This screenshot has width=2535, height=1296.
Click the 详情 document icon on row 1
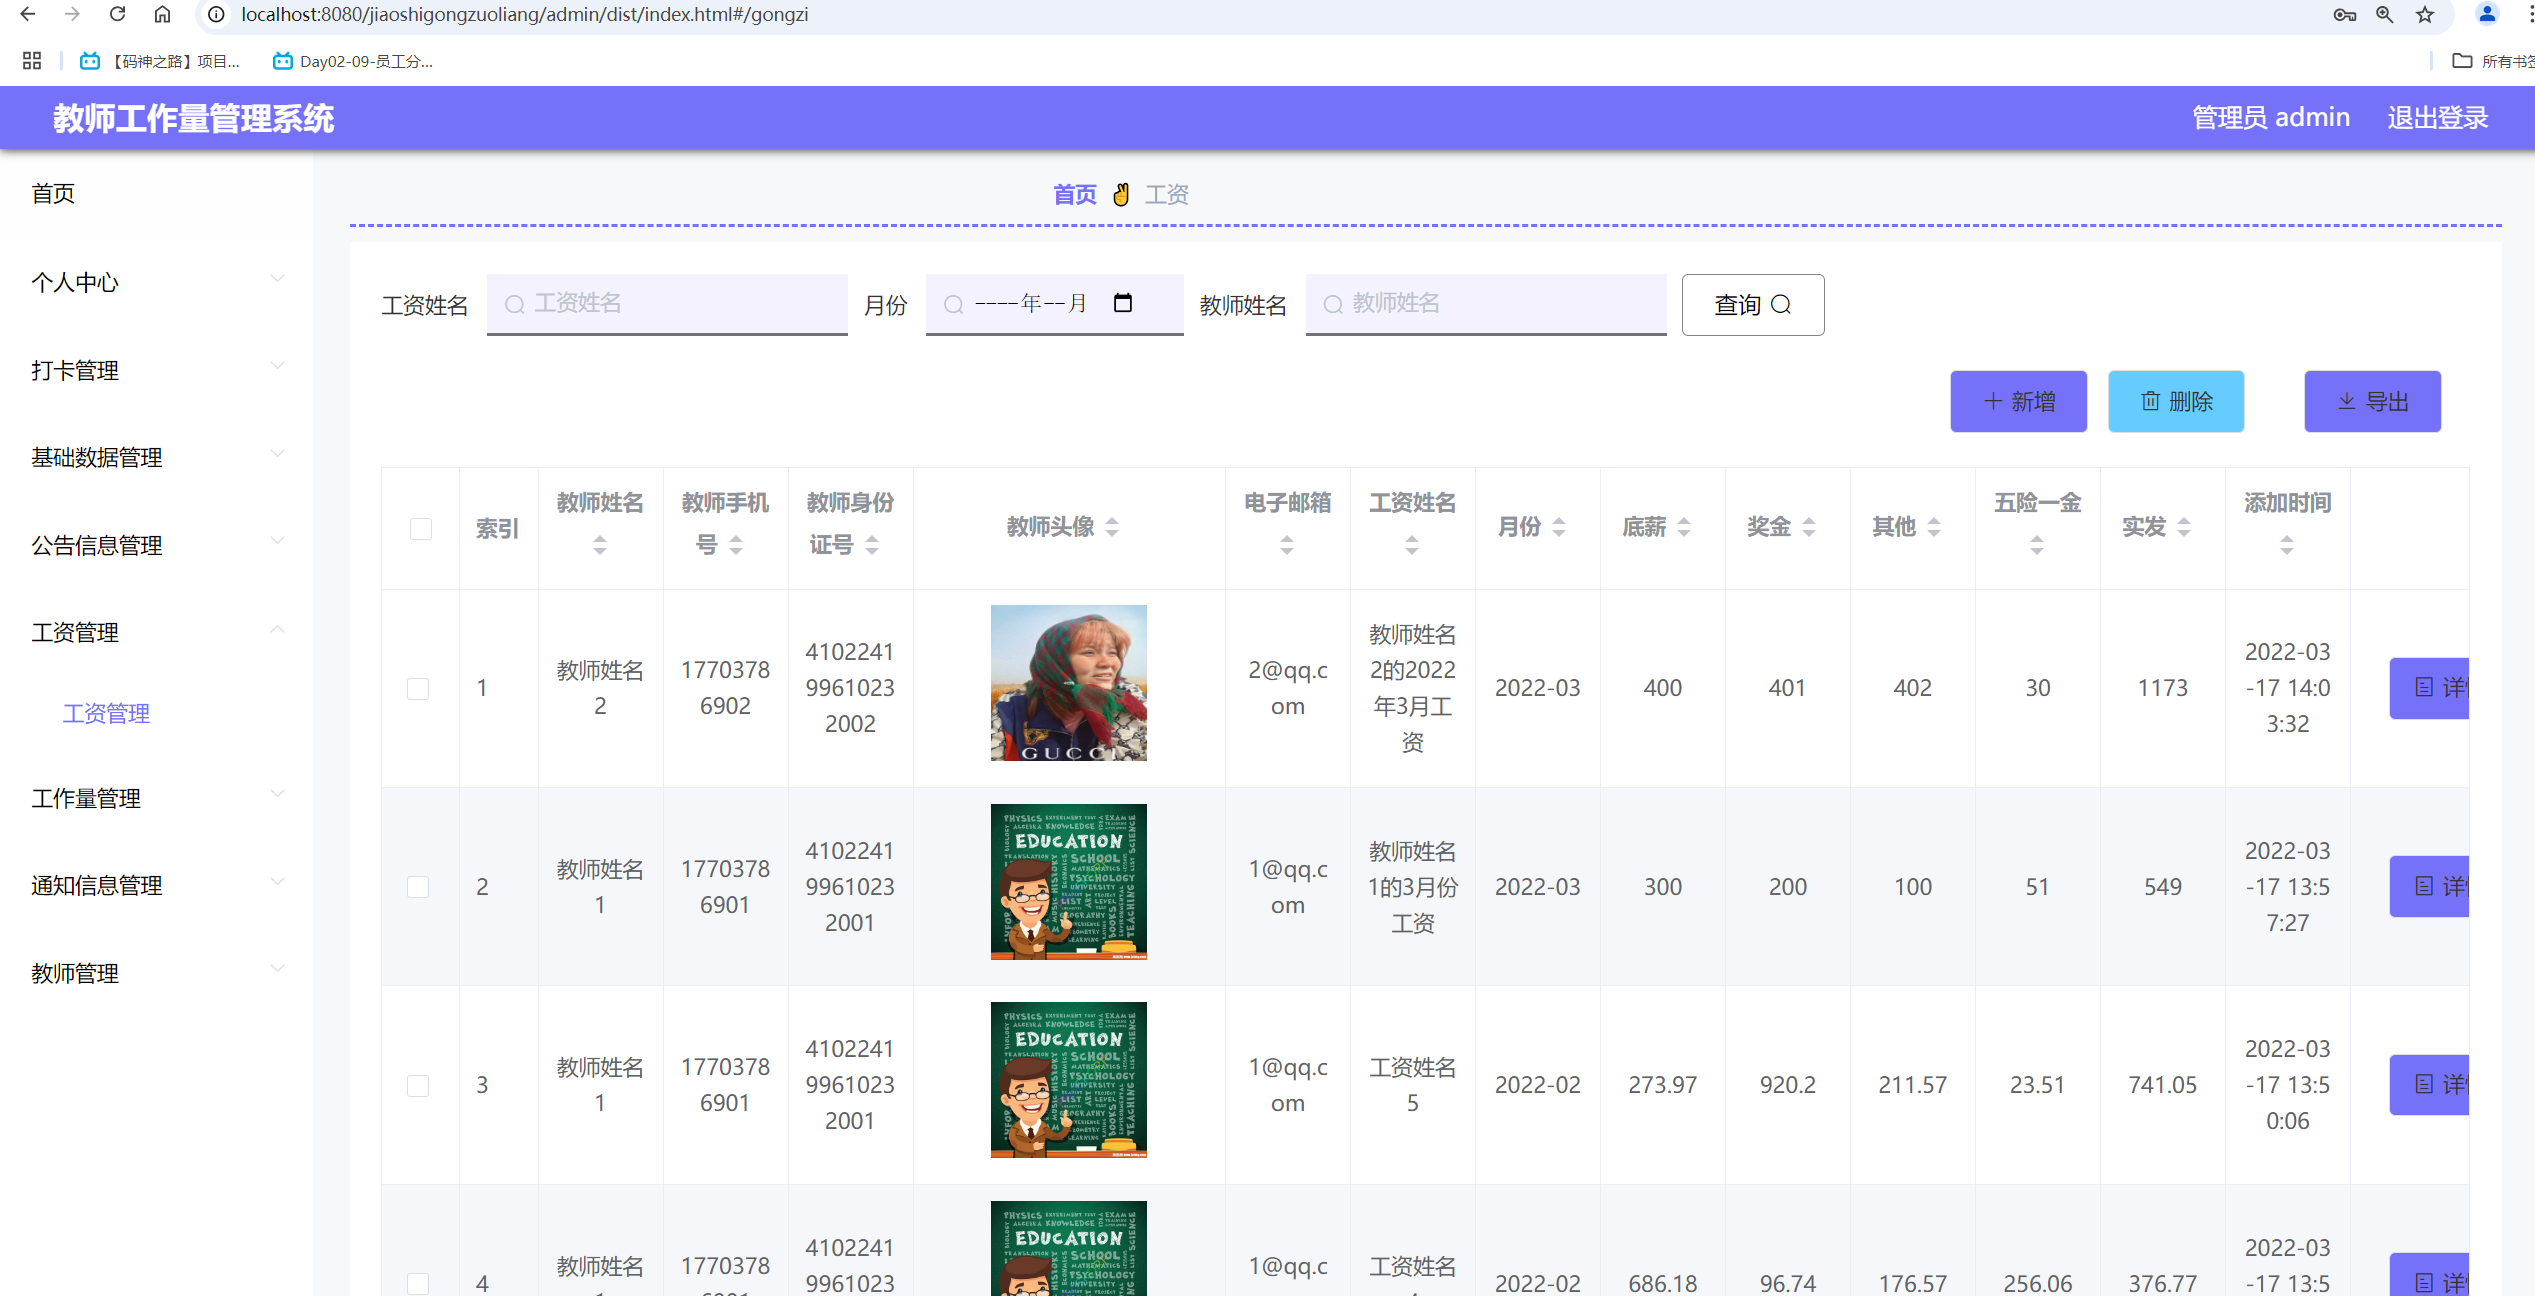click(2422, 688)
